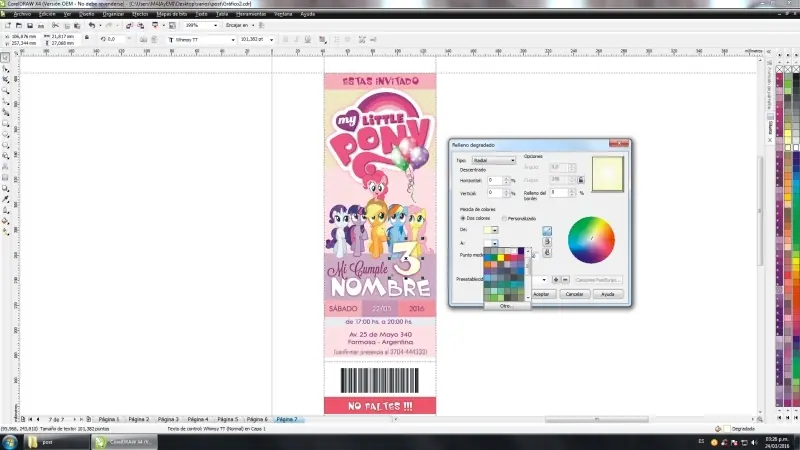
Task: Click the Save icon in the toolbar
Action: 30,25
